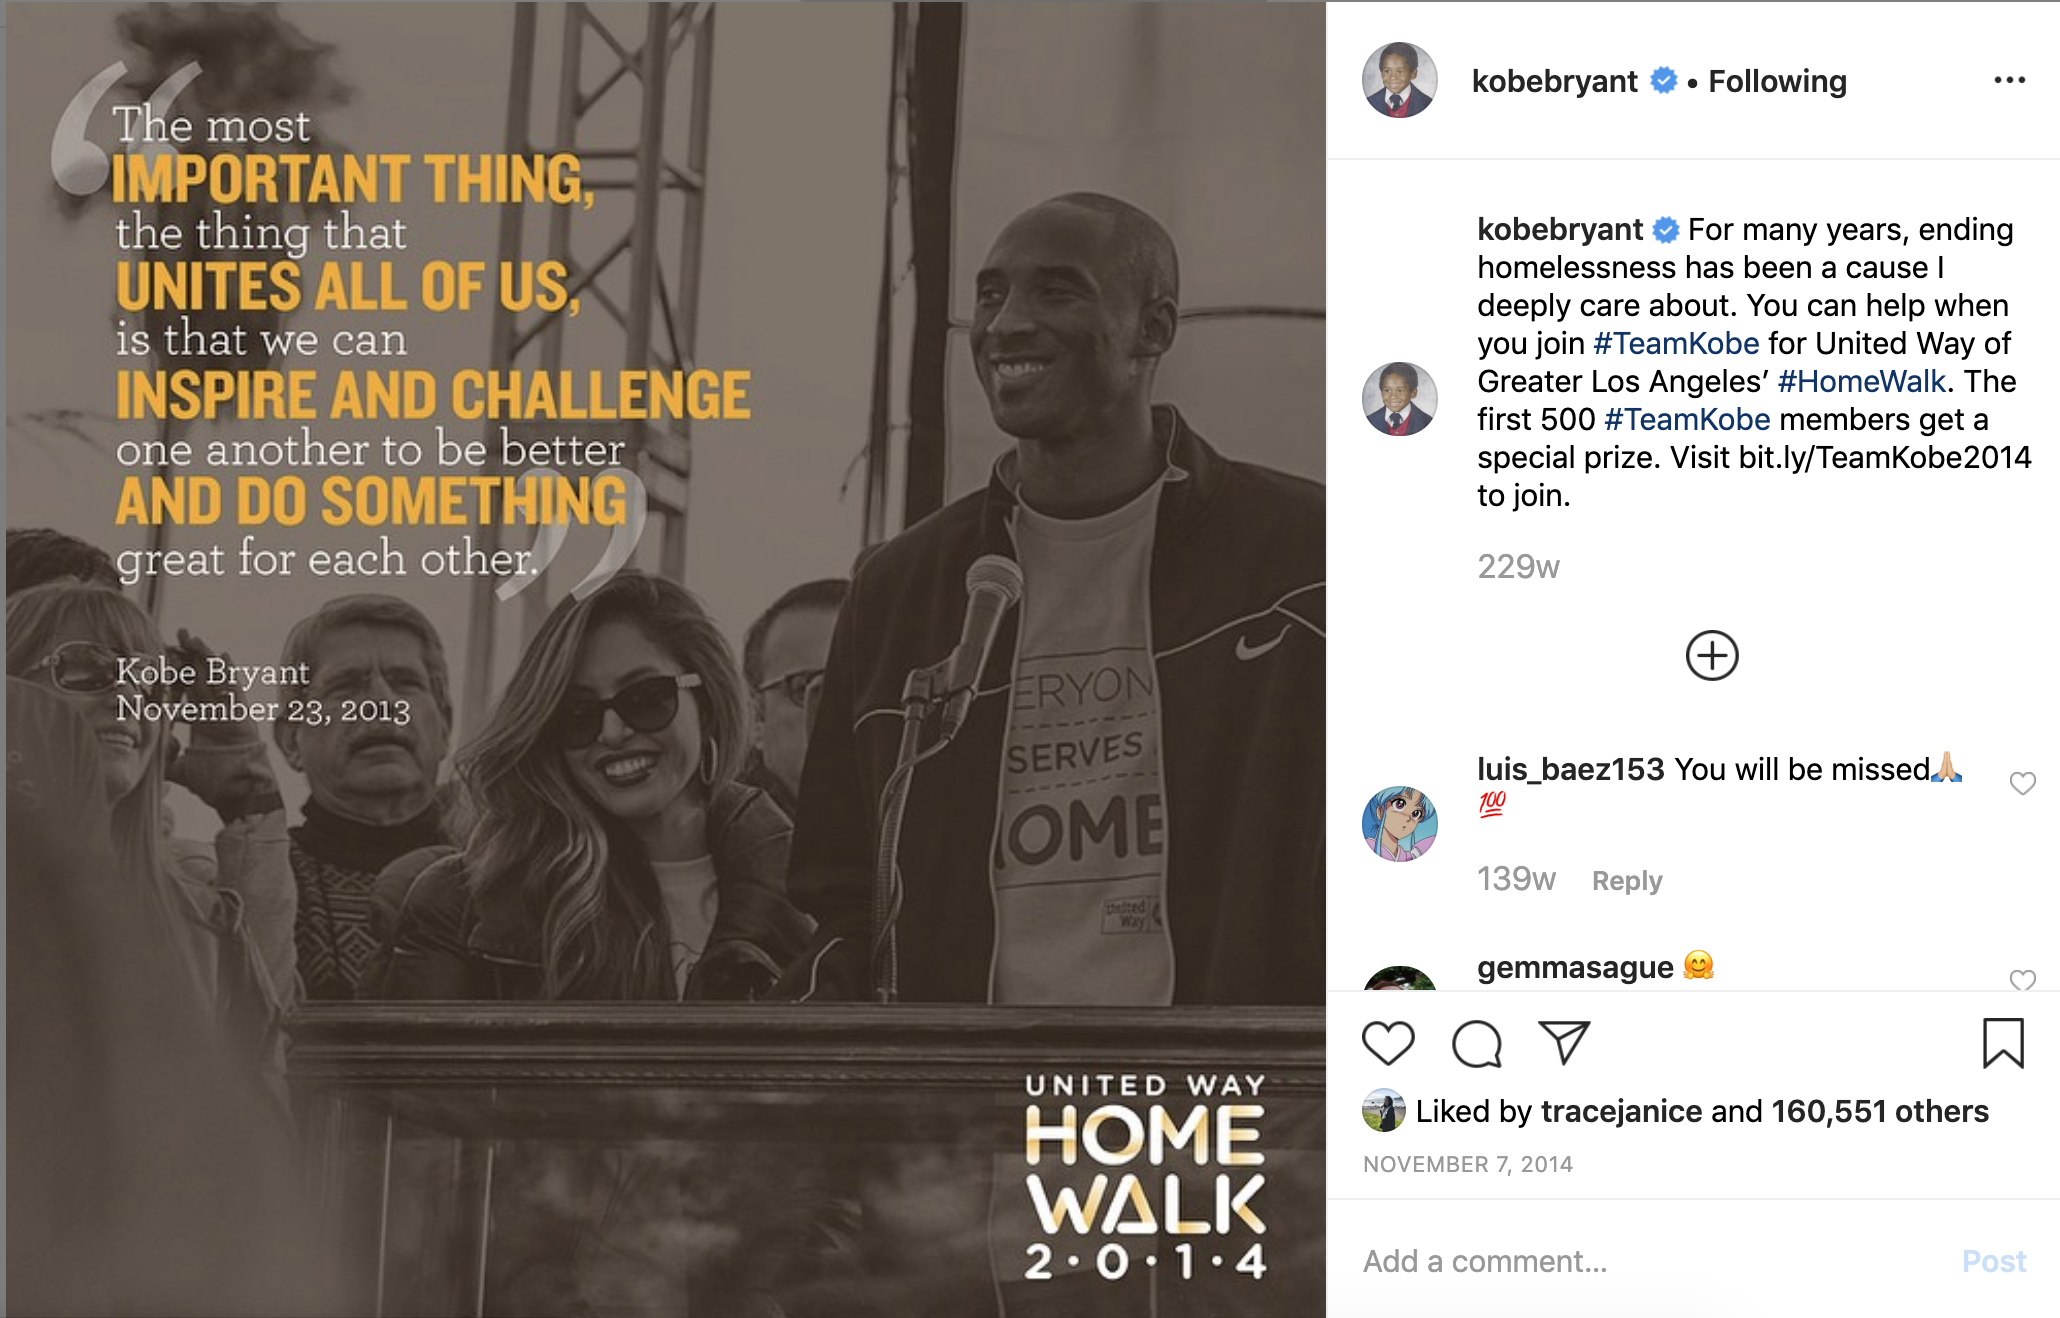Load more comments with plus circle
Viewport: 2060px width, 1318px height.
[x=1712, y=656]
